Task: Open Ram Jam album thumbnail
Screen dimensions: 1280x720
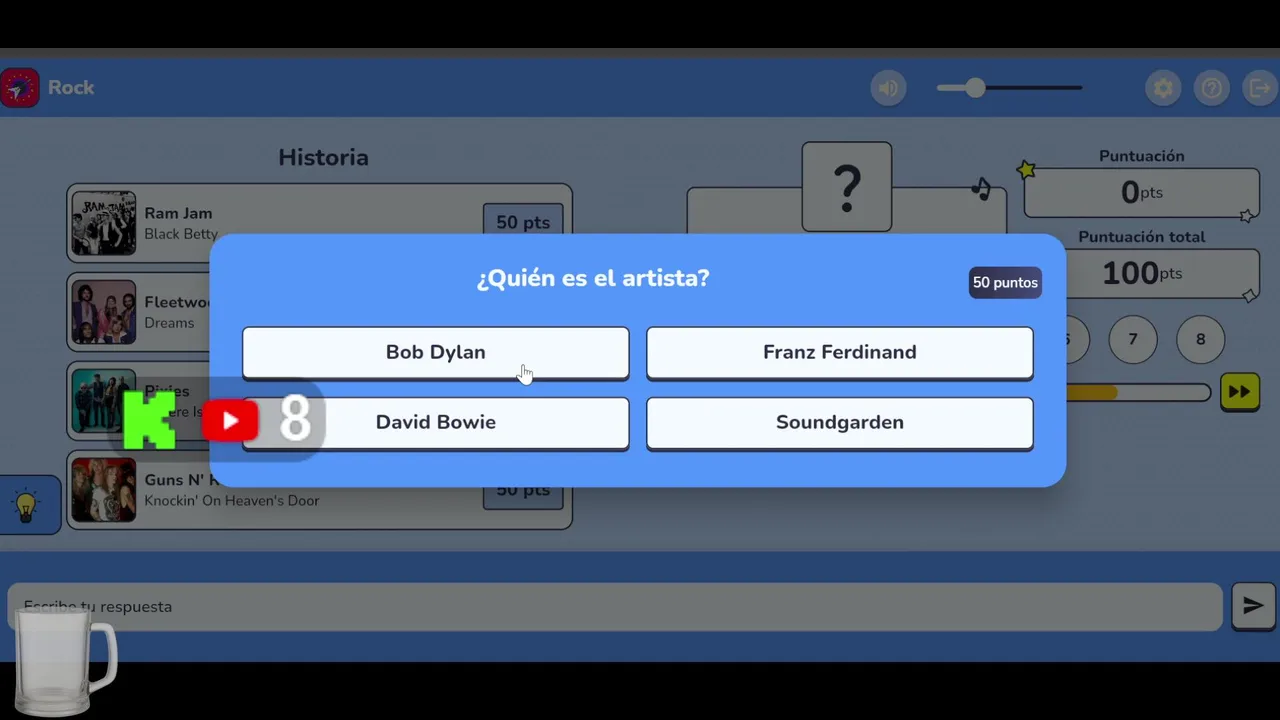Action: [103, 223]
